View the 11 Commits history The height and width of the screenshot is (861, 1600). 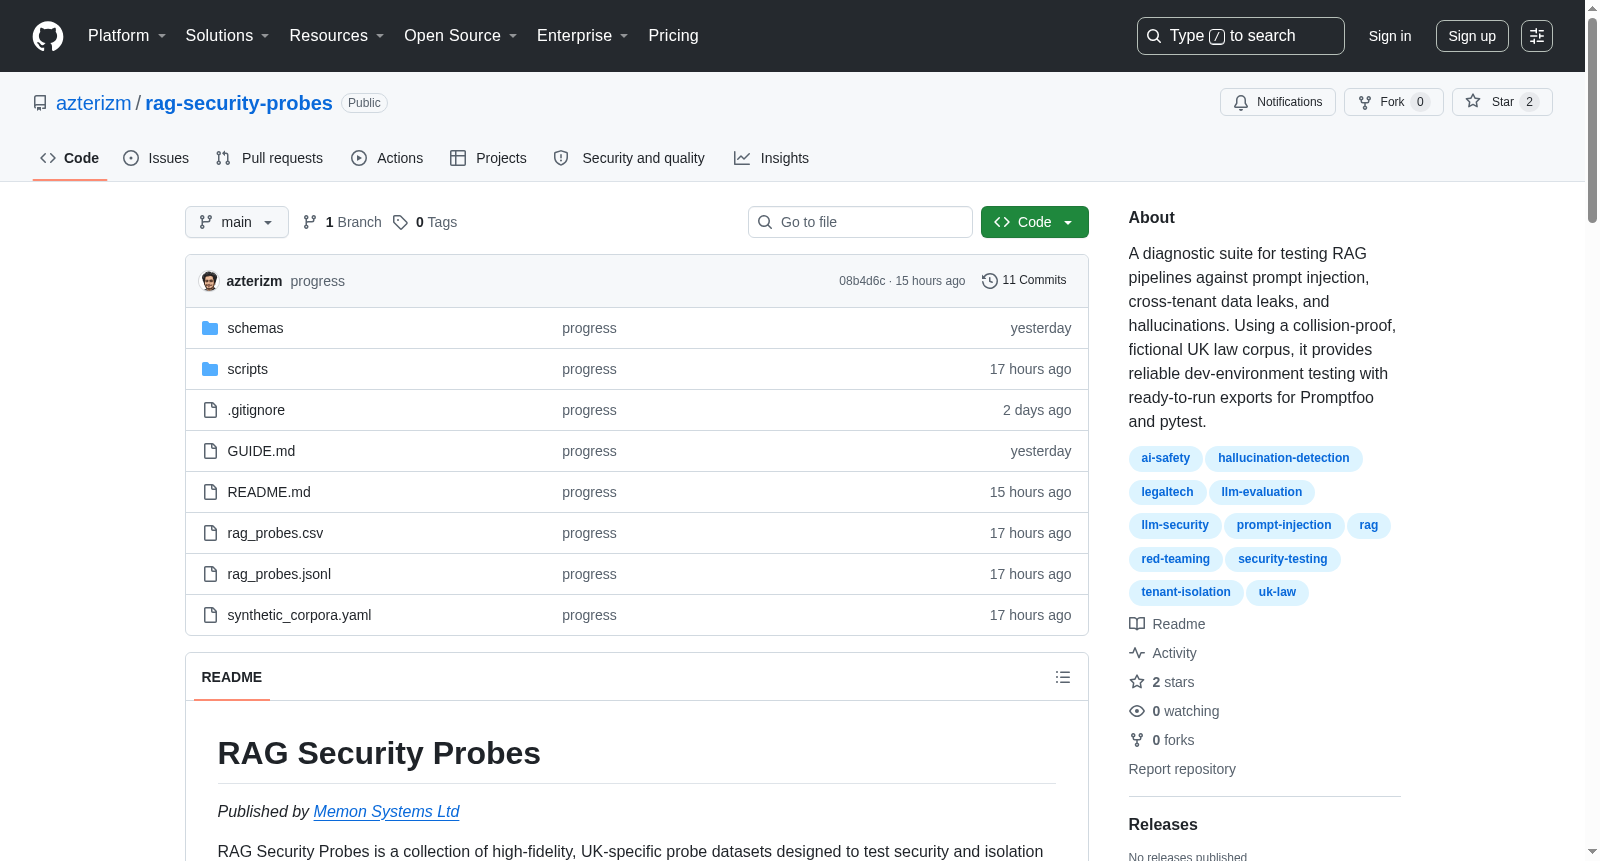1024,280
